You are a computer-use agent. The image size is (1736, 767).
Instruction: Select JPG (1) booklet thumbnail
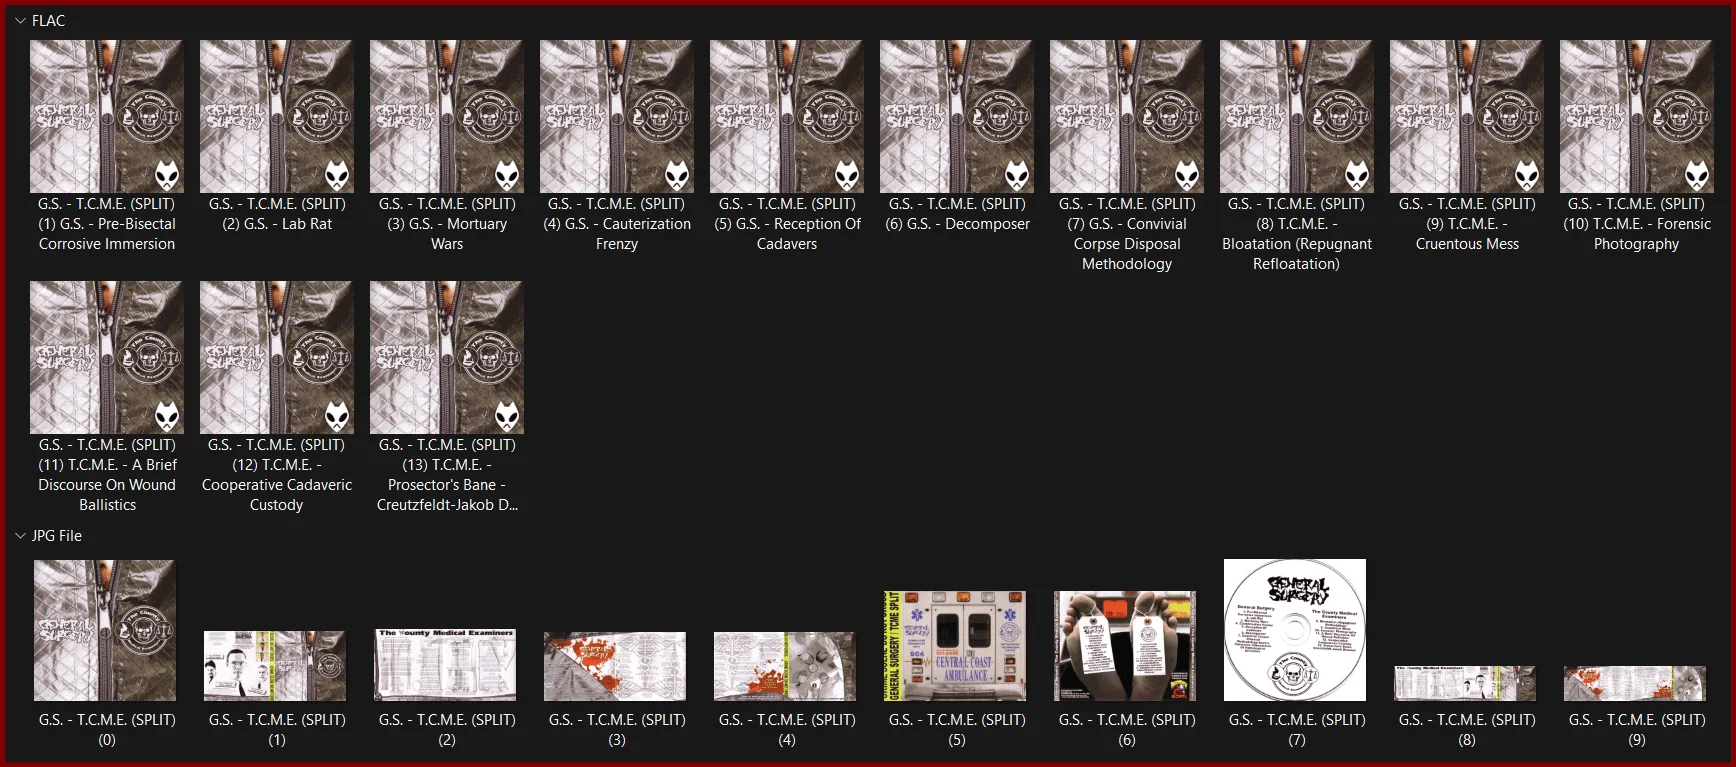[x=275, y=666]
